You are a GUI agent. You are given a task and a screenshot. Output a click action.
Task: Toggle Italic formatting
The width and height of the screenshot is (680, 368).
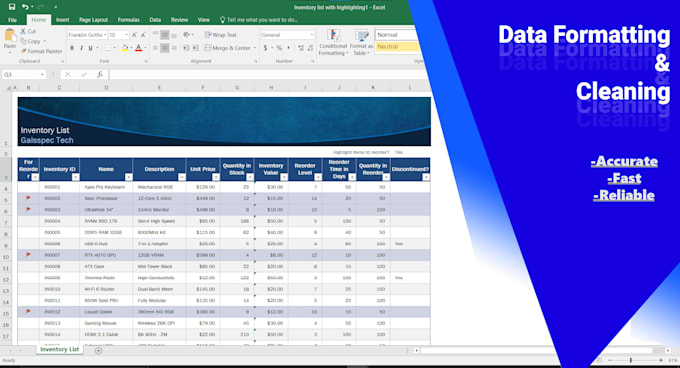coord(81,48)
